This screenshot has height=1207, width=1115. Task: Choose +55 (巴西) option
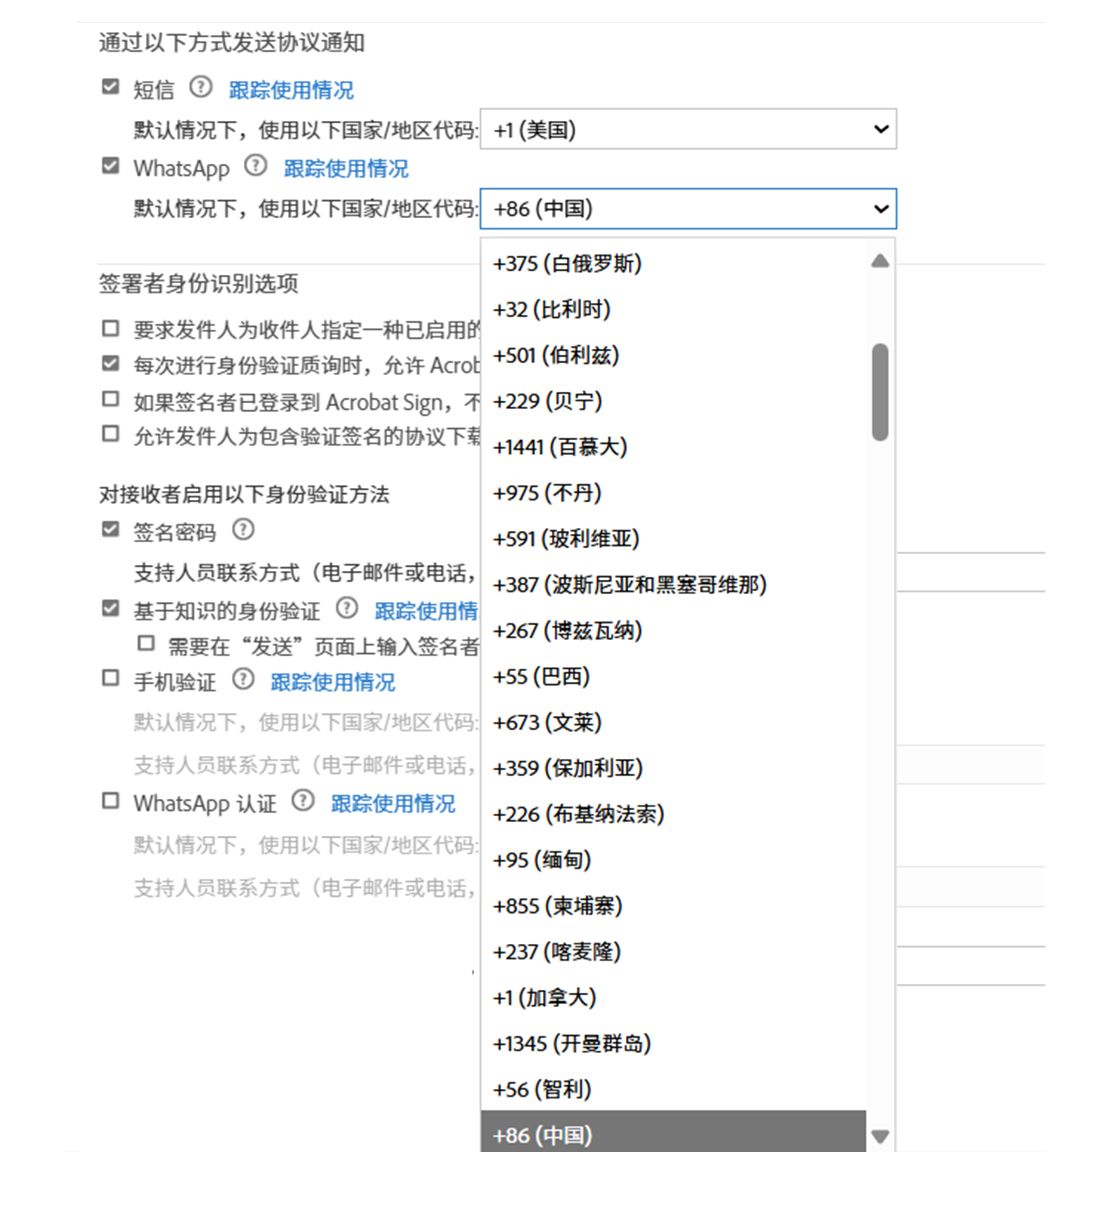pos(673,676)
